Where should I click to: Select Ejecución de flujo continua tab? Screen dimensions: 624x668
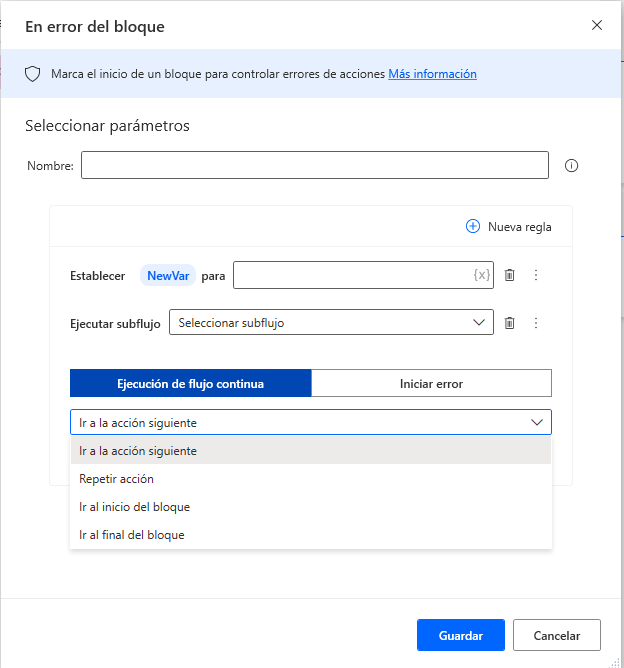(x=190, y=383)
